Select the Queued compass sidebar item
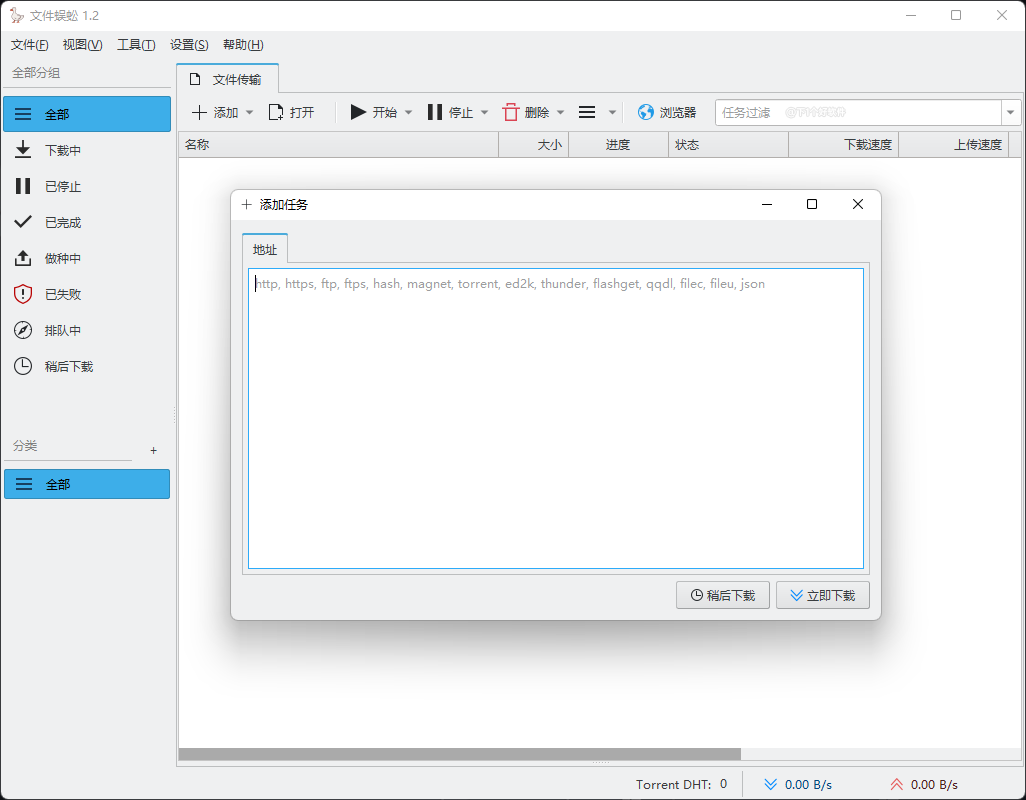Image resolution: width=1026 pixels, height=800 pixels. pos(87,330)
